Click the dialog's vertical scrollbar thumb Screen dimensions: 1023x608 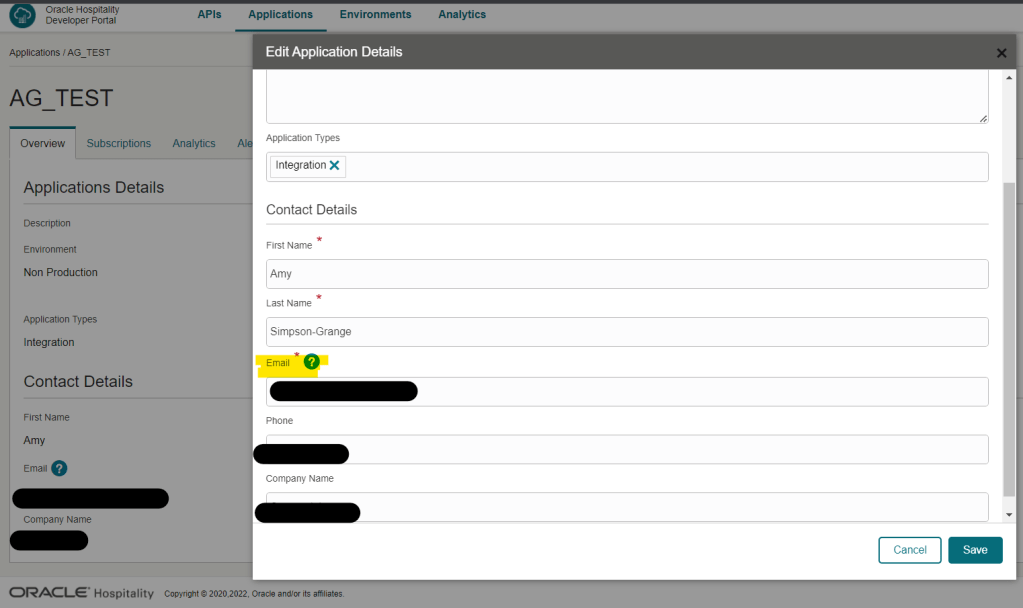click(x=1009, y=340)
